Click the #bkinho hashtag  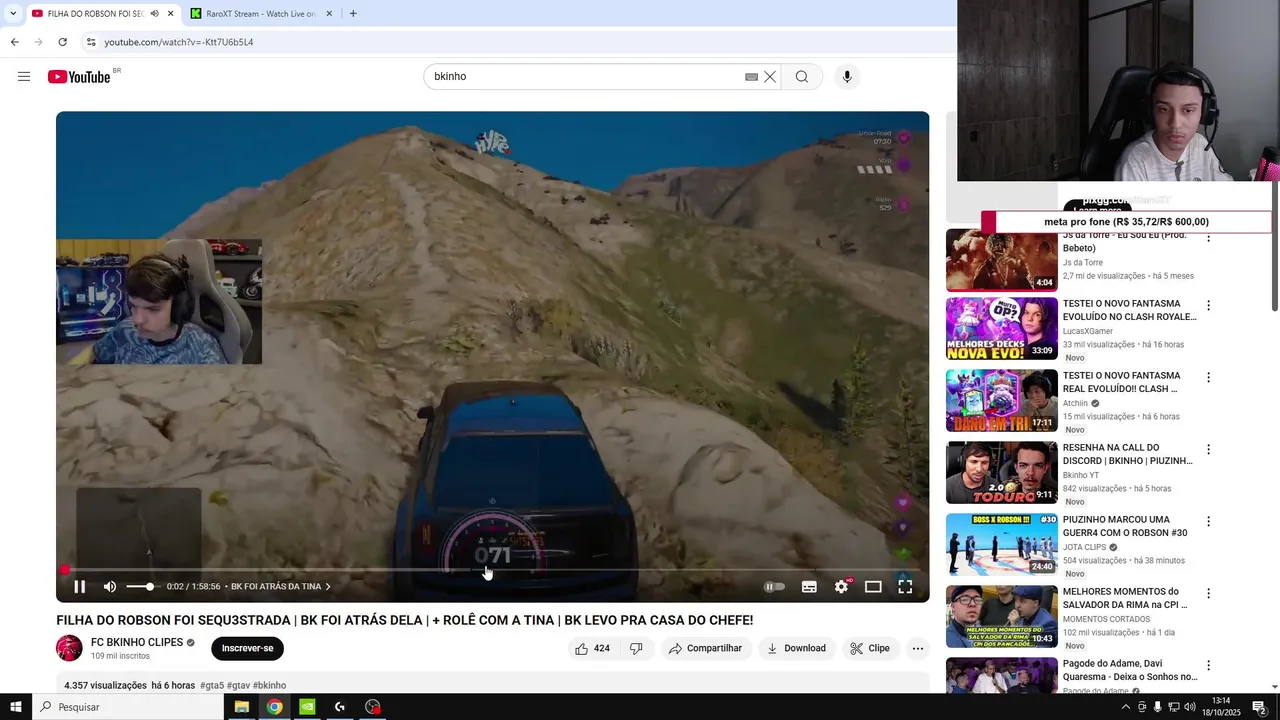(x=270, y=686)
